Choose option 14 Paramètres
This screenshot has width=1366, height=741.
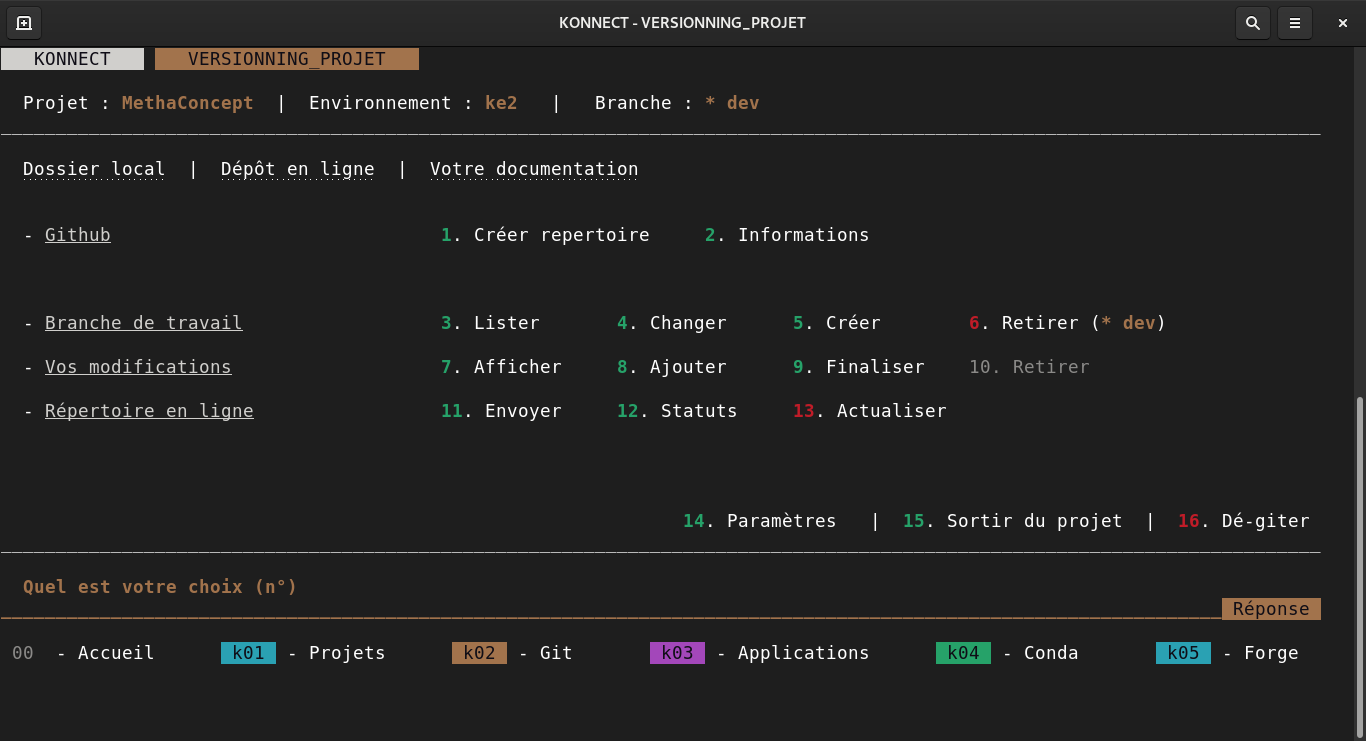point(760,521)
